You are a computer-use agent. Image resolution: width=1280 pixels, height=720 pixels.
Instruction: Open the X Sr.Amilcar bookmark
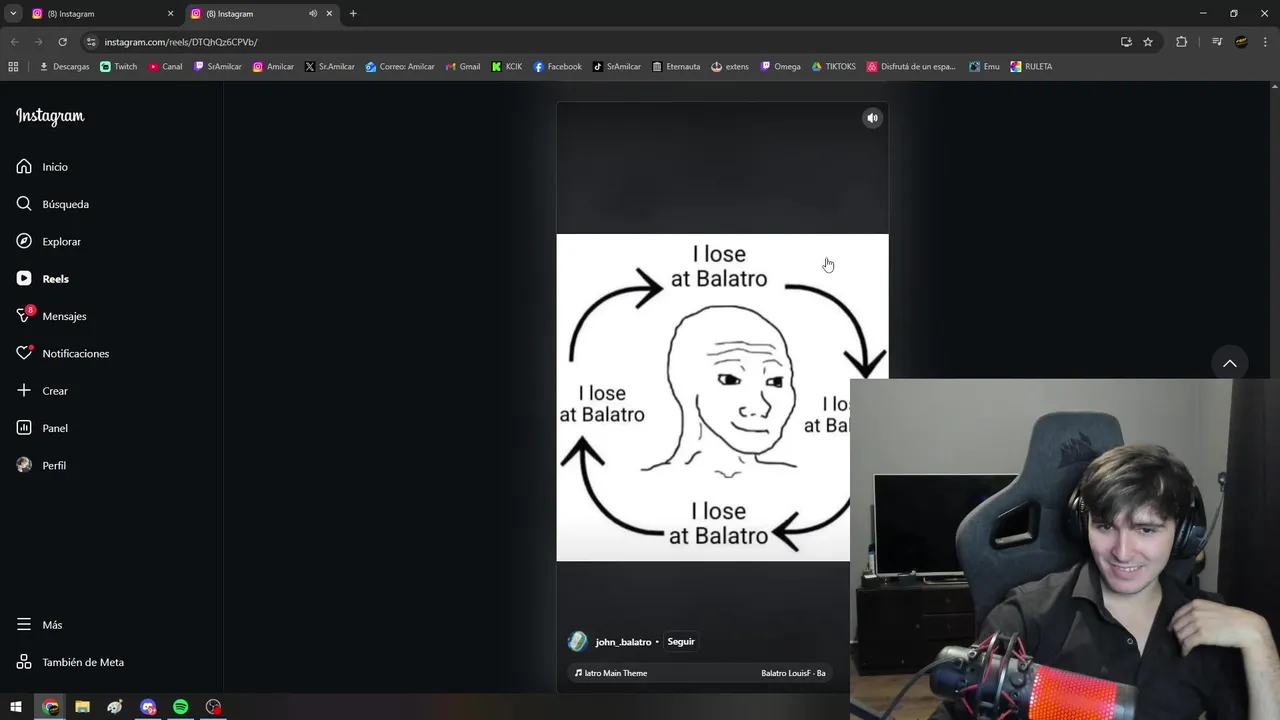pos(329,67)
